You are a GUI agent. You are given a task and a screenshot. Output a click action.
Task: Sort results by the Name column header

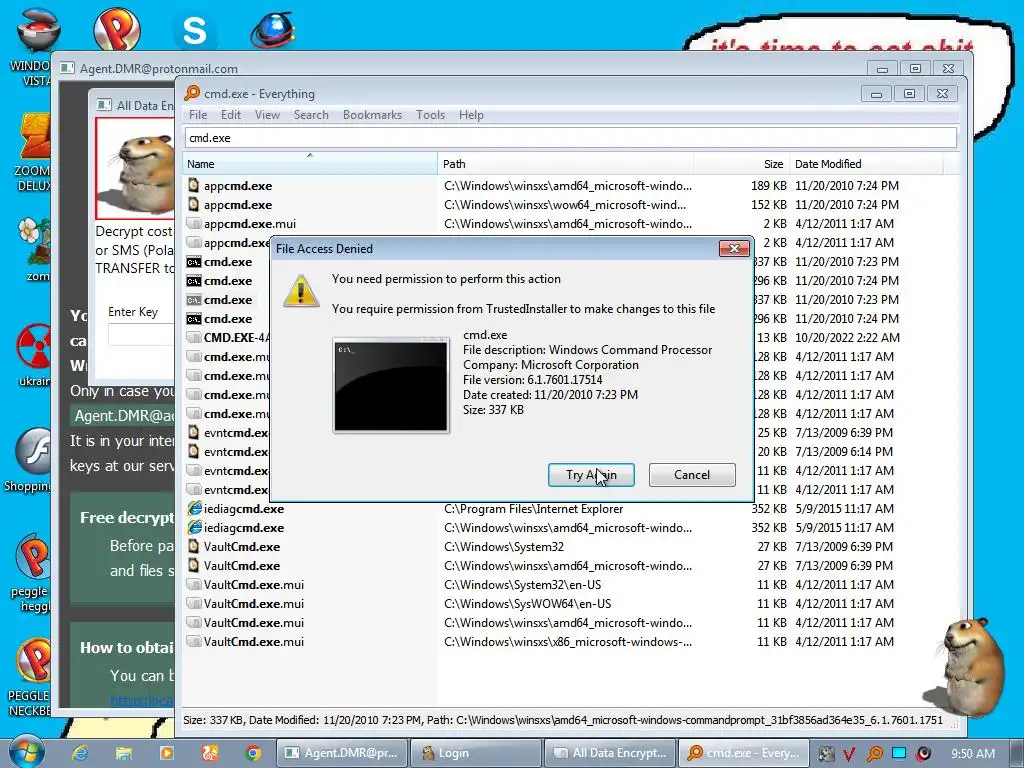310,164
